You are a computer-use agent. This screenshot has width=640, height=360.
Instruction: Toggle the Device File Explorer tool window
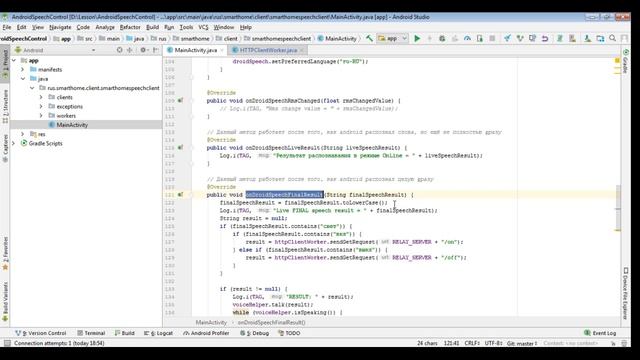tap(625, 293)
